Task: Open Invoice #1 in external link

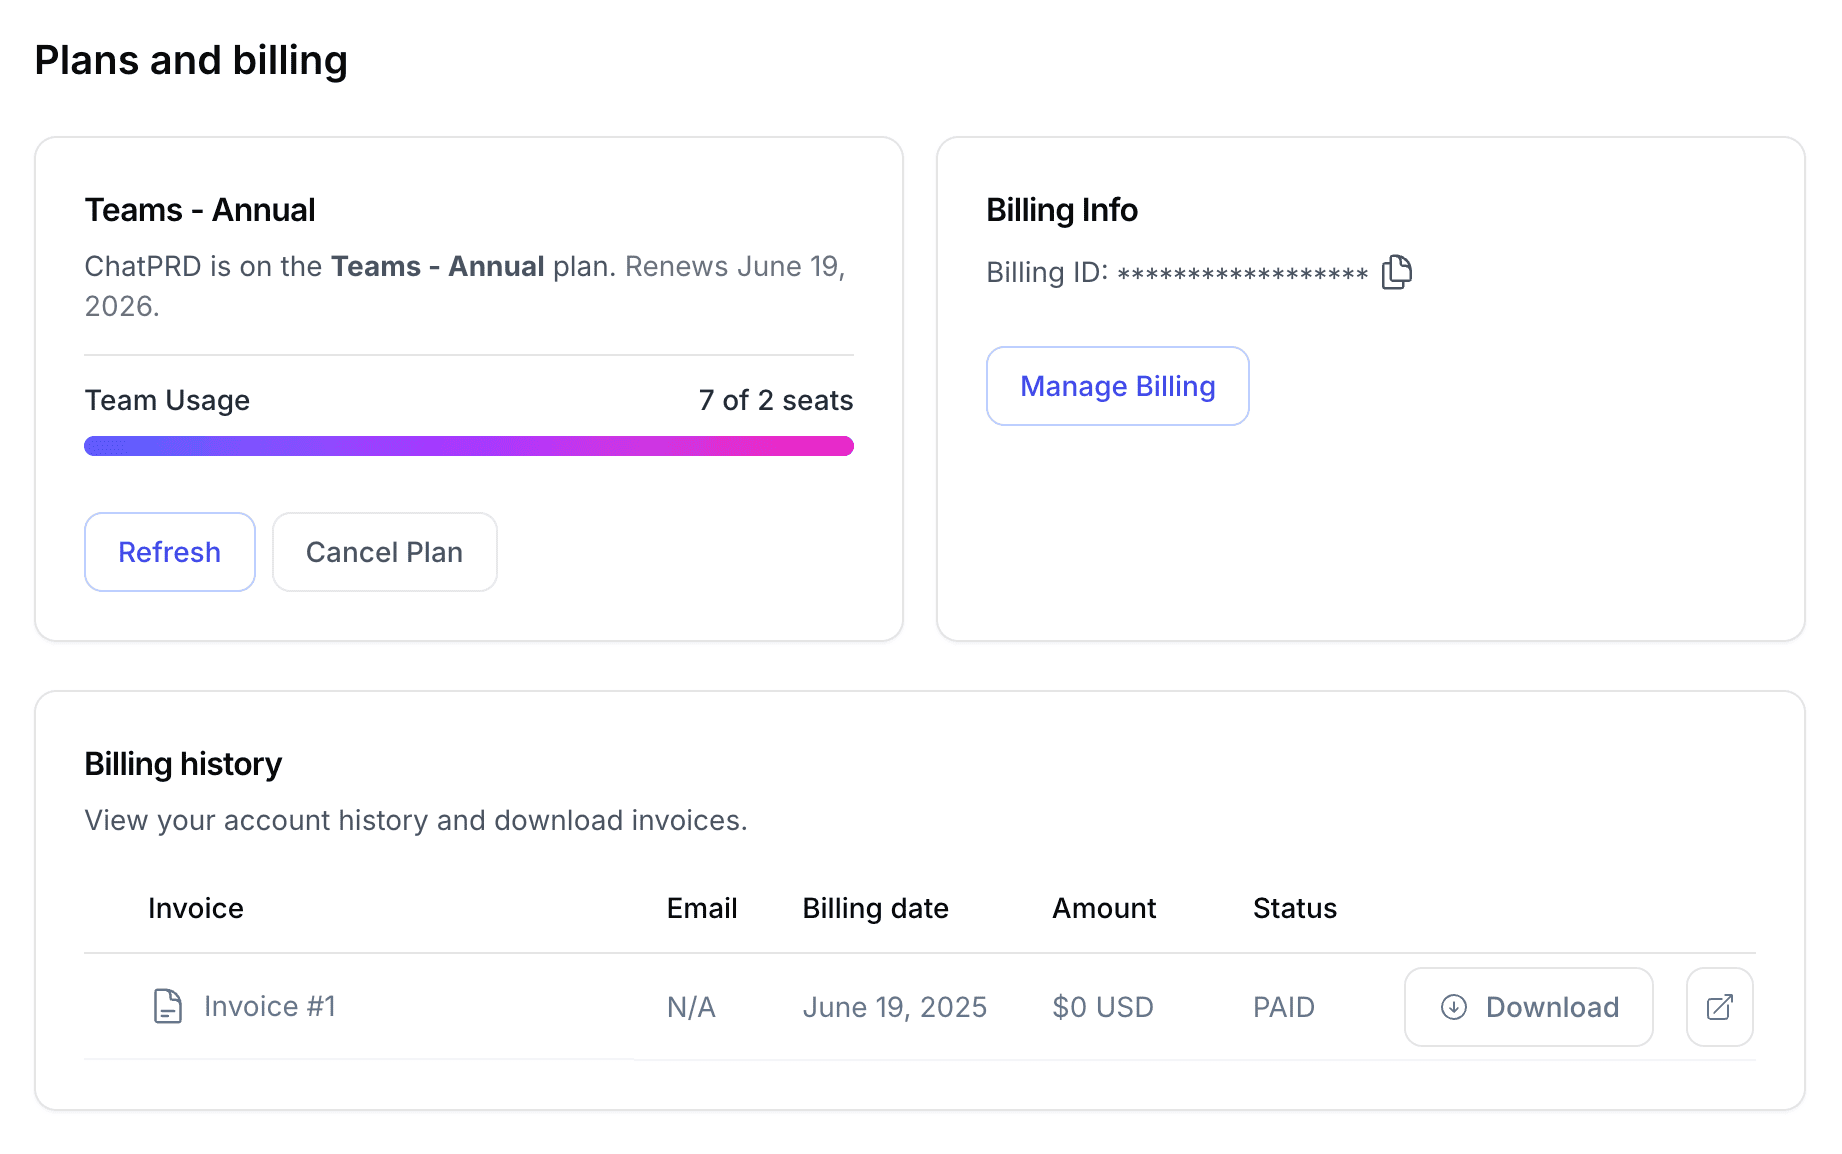Action: (x=1719, y=1007)
